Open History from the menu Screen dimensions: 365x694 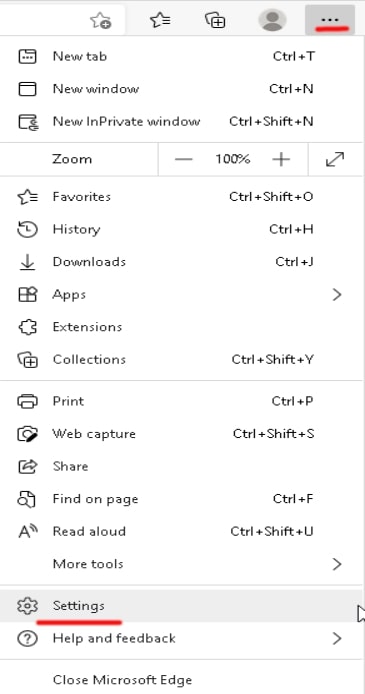[181, 229]
